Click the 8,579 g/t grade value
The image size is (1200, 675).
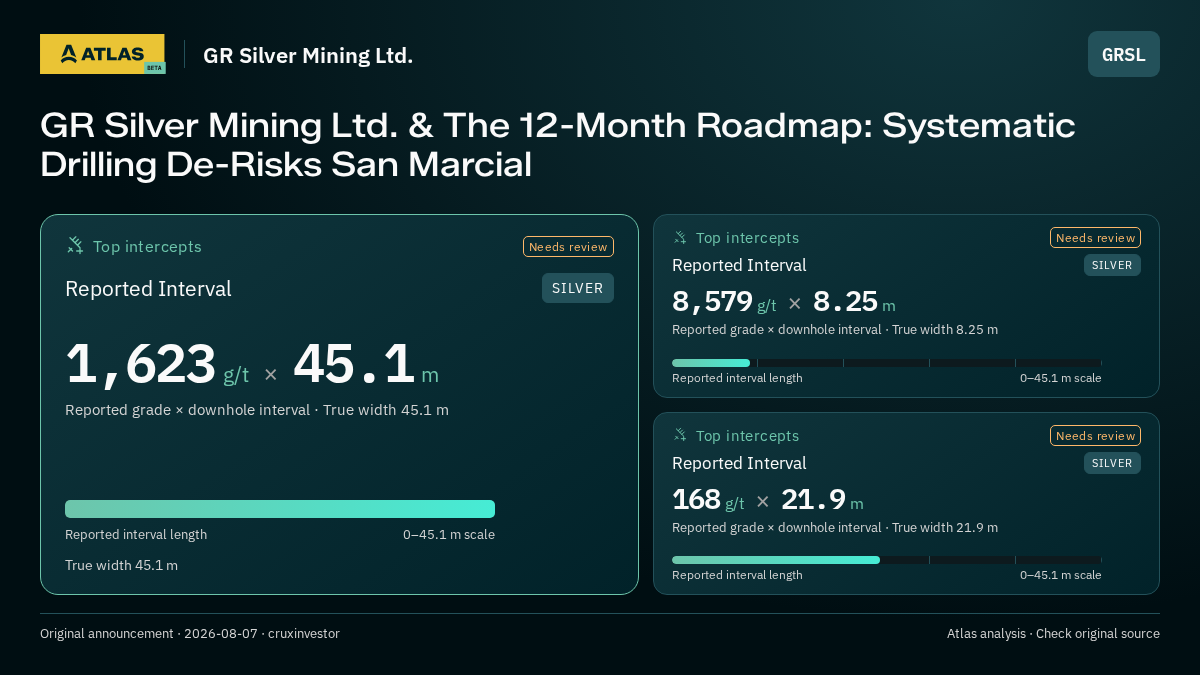724,302
